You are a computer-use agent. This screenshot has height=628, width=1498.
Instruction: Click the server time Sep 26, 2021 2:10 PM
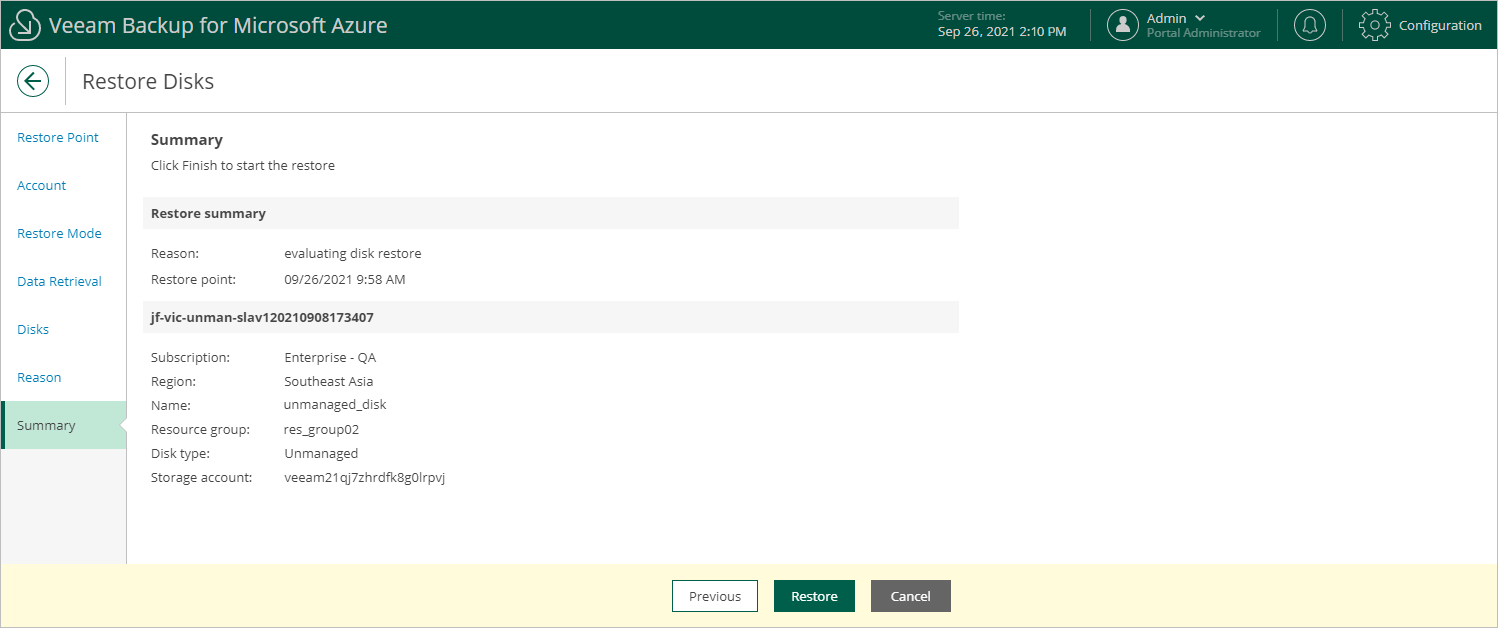[1002, 31]
